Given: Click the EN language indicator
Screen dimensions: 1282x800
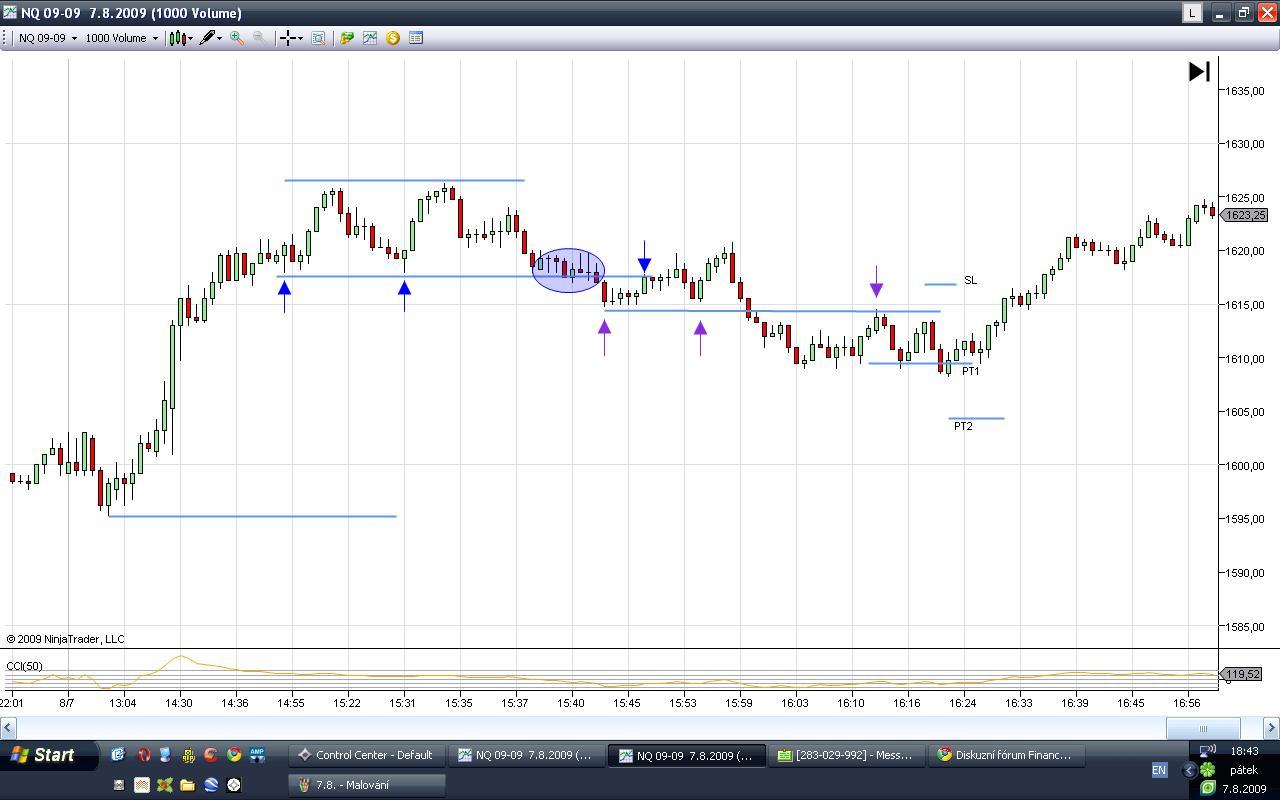Looking at the screenshot, I should tap(1159, 770).
